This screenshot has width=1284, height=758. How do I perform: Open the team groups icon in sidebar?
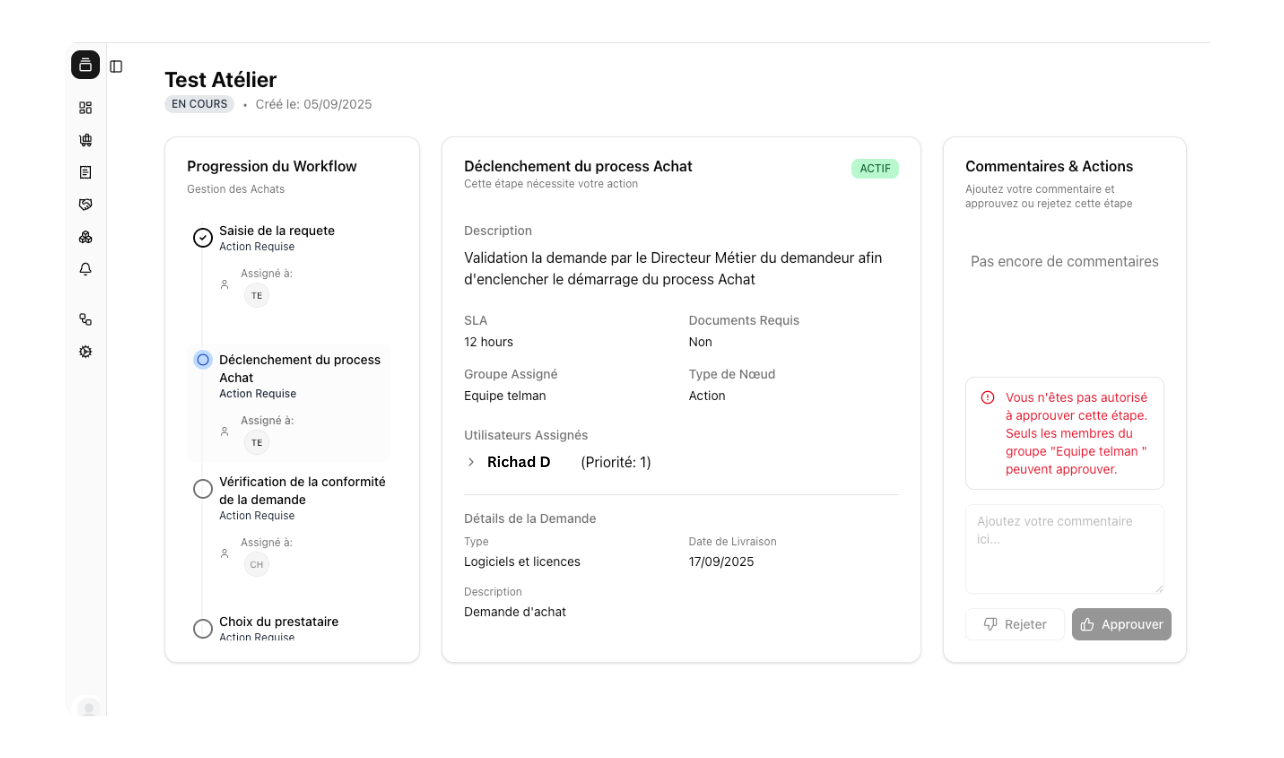(85, 236)
